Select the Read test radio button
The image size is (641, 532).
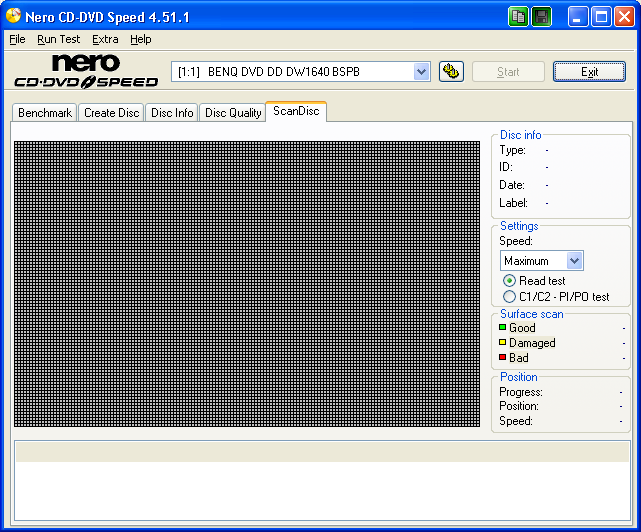coord(510,281)
